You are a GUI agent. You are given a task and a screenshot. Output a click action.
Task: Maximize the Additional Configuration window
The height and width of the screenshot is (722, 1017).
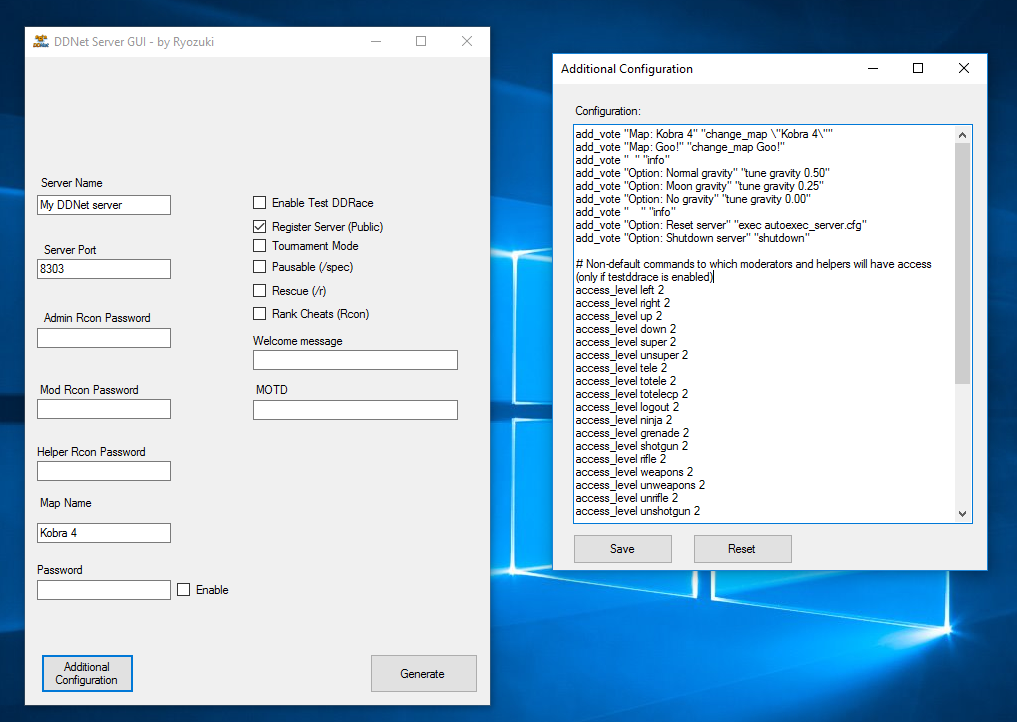[x=918, y=69]
